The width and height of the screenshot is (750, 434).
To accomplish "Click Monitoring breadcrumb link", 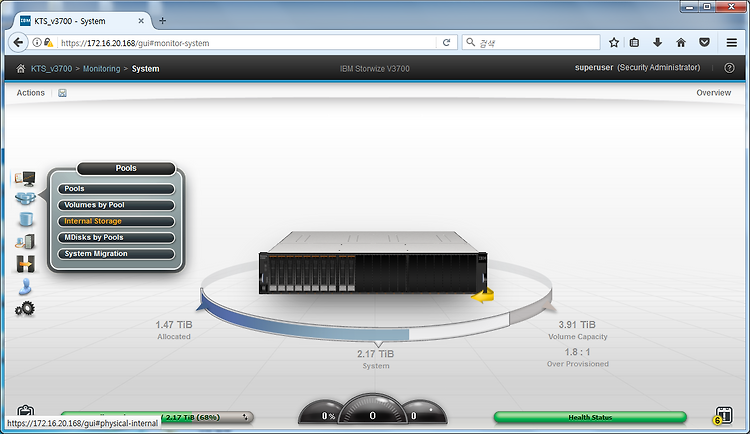I will [x=101, y=68].
